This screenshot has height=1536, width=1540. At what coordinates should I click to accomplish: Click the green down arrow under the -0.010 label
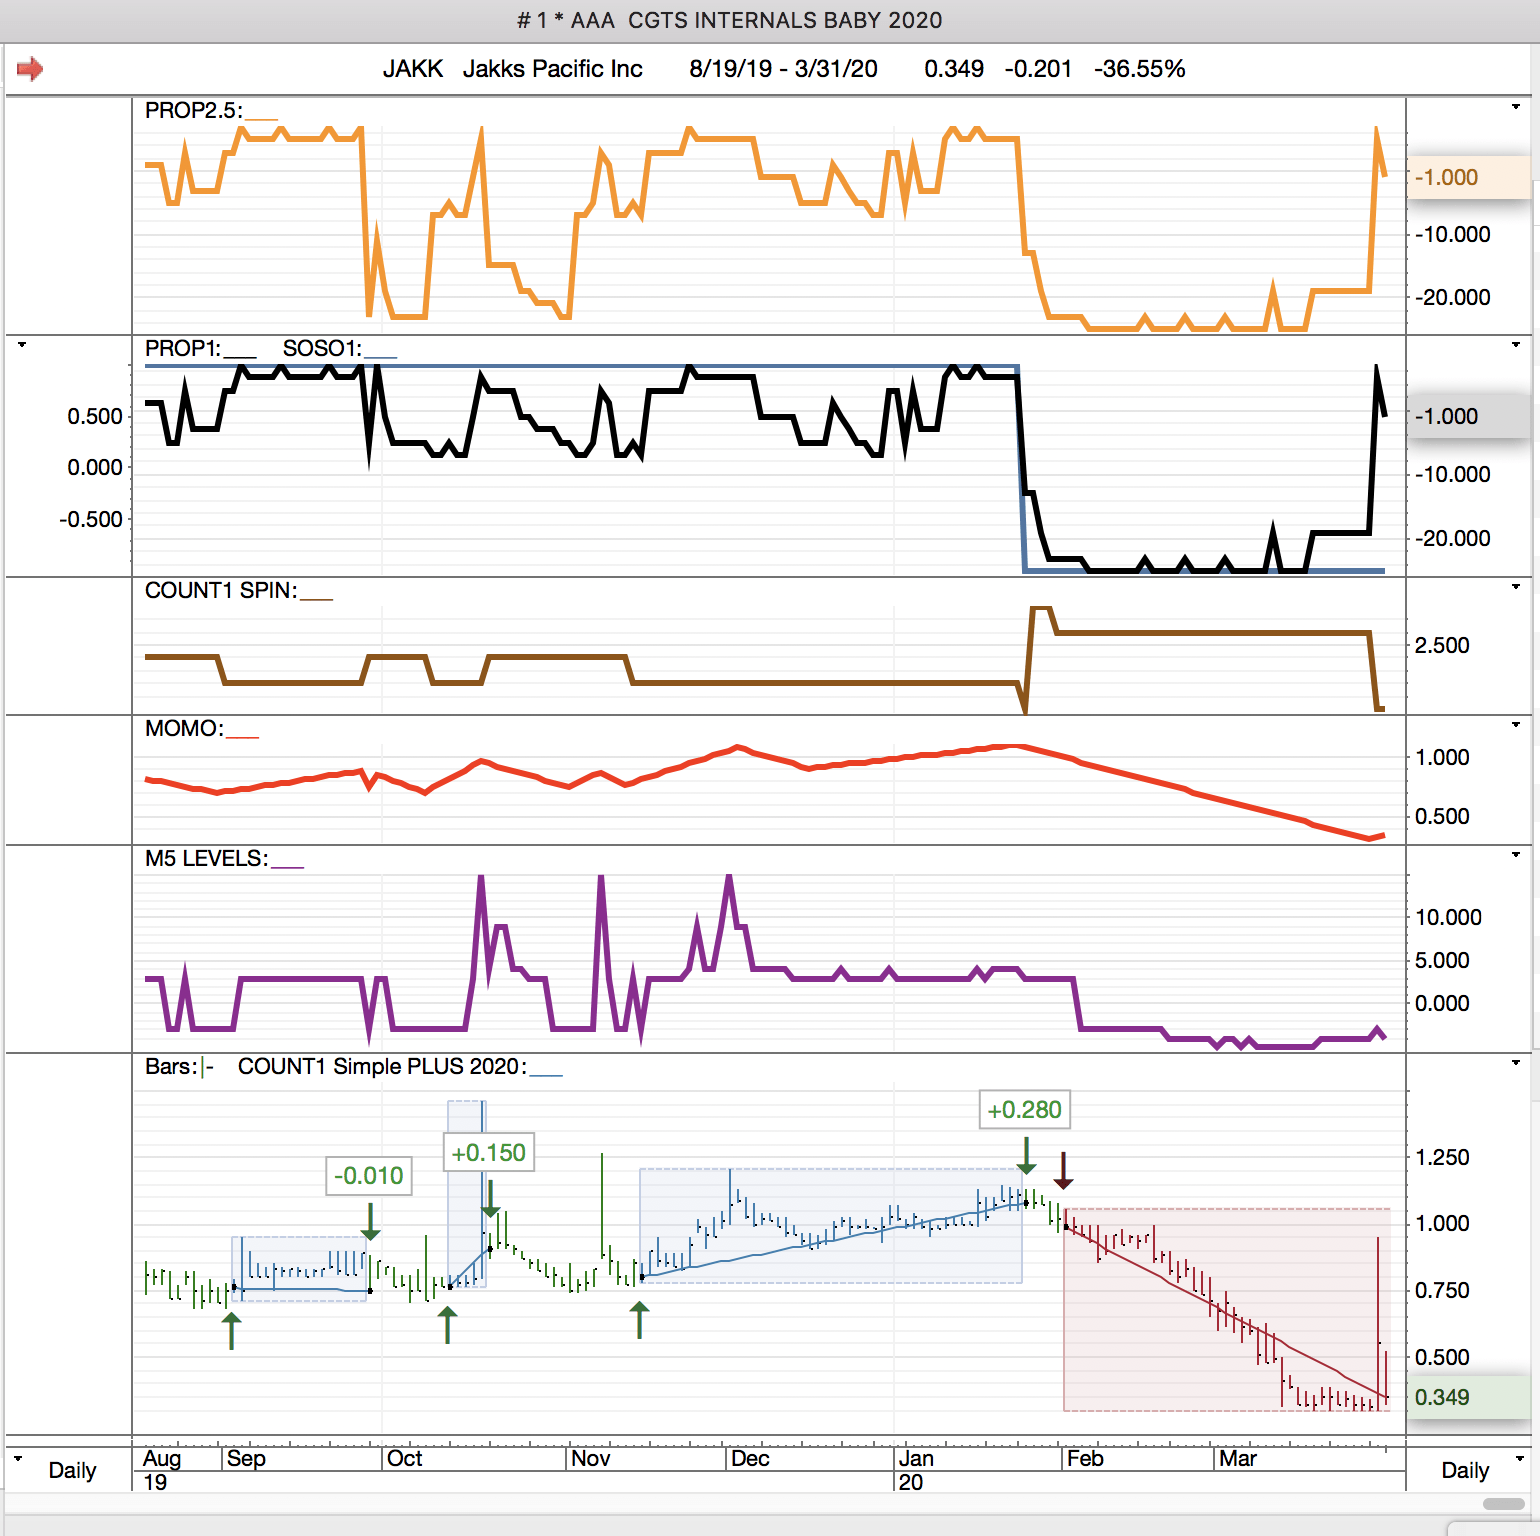coord(370,1222)
